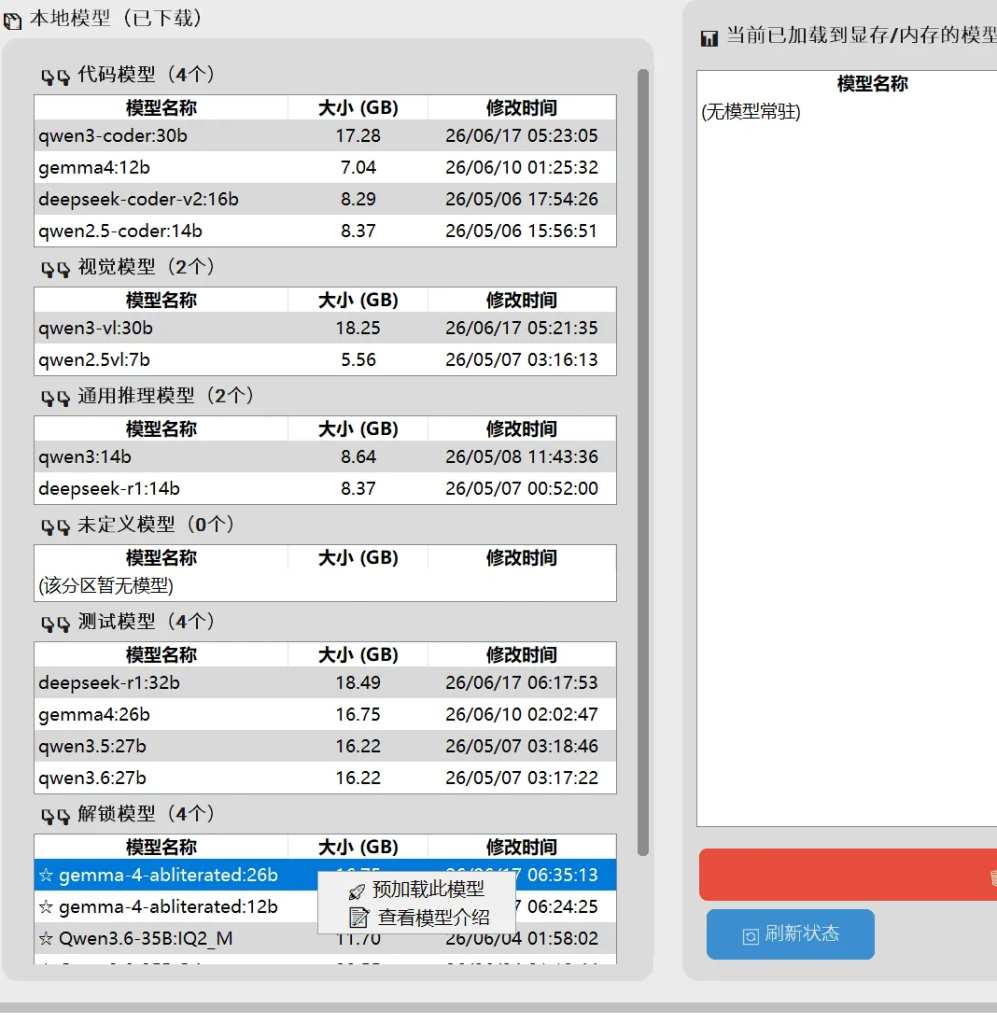Click 模型名称 header in code models table
This screenshot has height=1024, width=997.
point(161,108)
